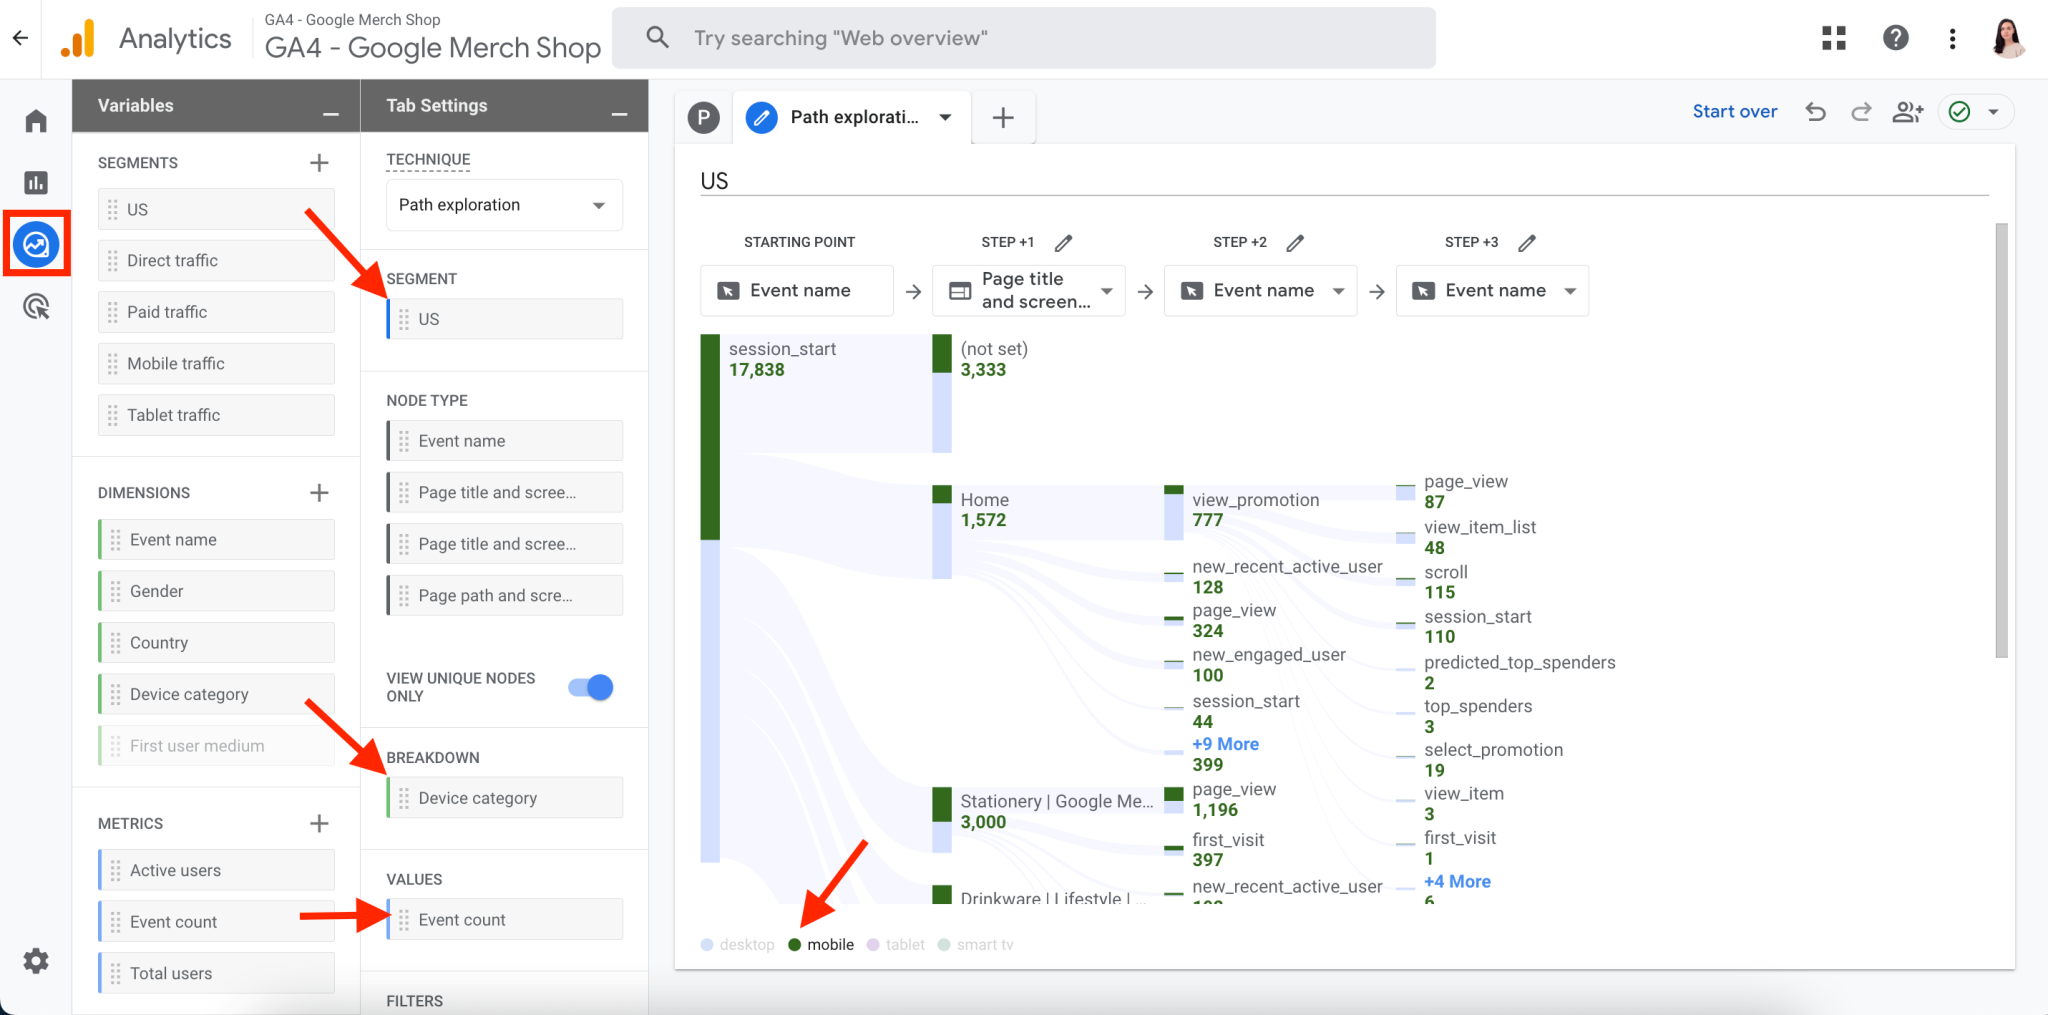
Task: Edit Step +2 with the pencil icon
Action: pyautogui.click(x=1295, y=242)
